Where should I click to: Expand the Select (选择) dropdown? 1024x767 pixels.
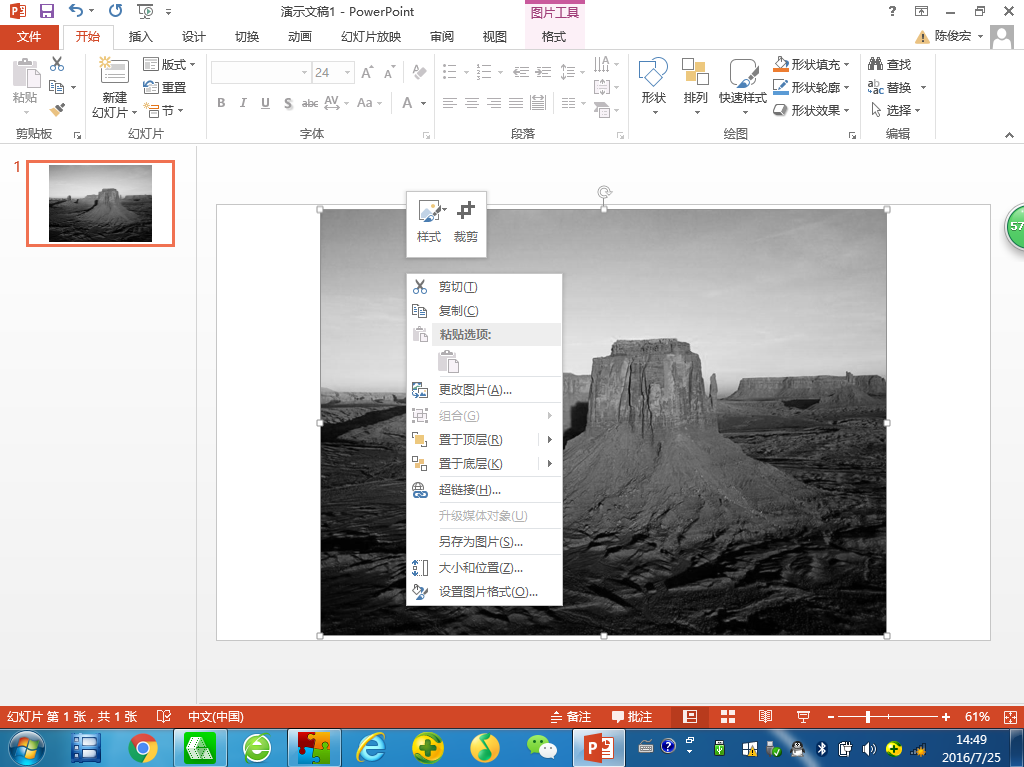click(x=895, y=110)
